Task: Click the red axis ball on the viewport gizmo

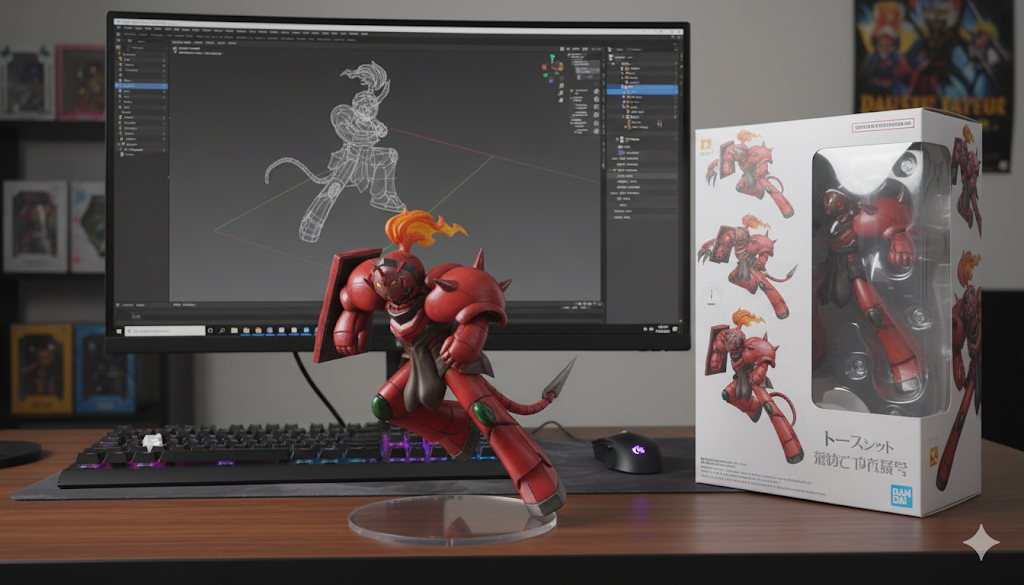Action: [x=544, y=68]
